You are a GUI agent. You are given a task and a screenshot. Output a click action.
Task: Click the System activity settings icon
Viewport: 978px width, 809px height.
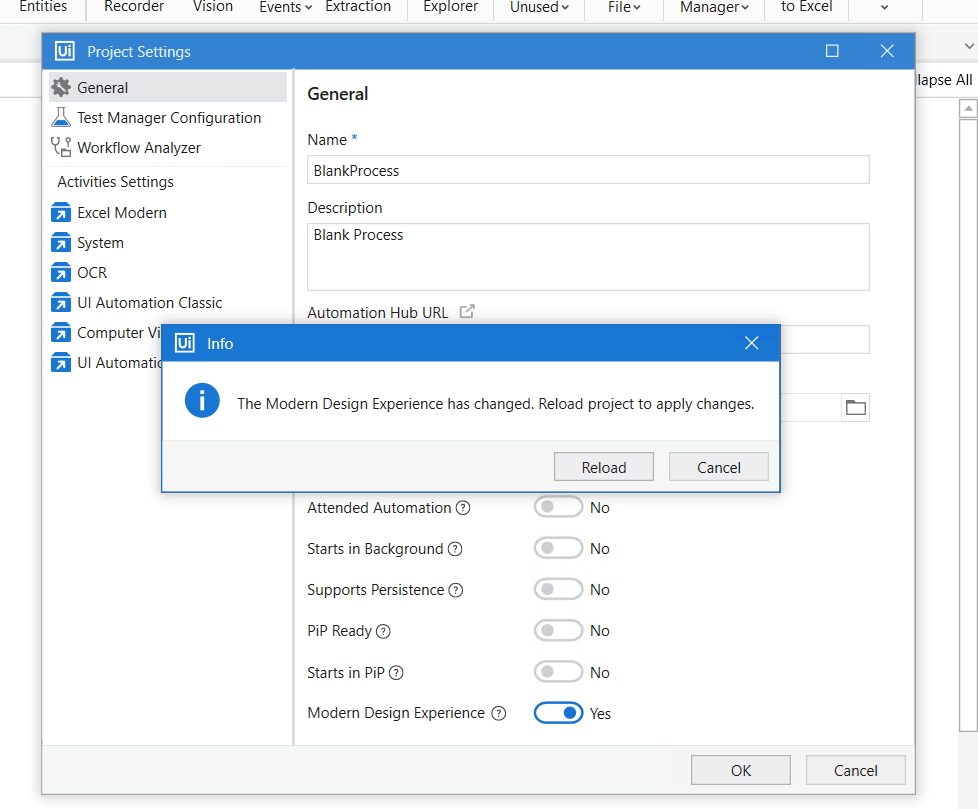click(61, 243)
